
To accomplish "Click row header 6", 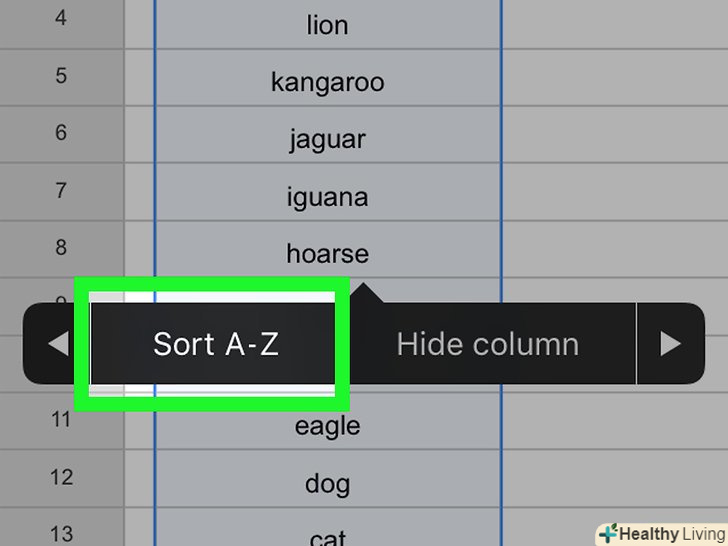I will [x=61, y=132].
